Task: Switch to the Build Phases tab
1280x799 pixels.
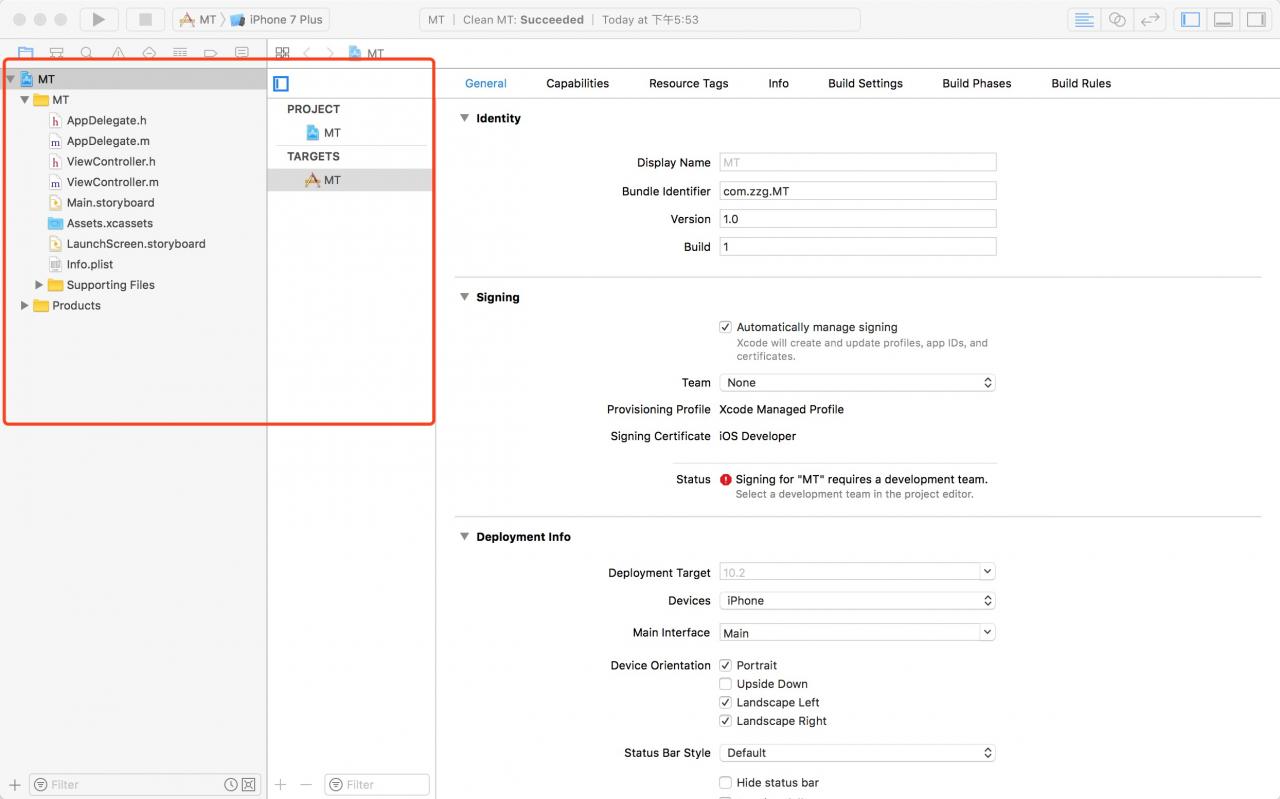Action: point(976,83)
